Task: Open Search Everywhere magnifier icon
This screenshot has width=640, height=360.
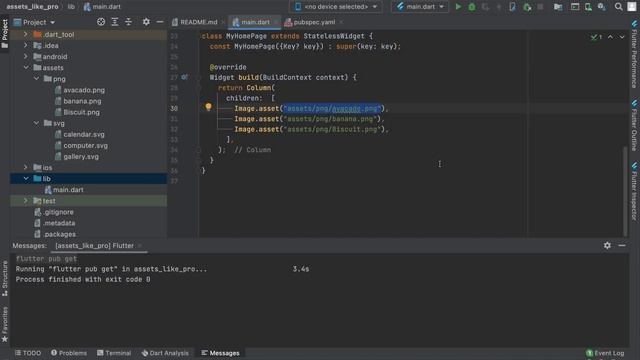Action: point(619,7)
